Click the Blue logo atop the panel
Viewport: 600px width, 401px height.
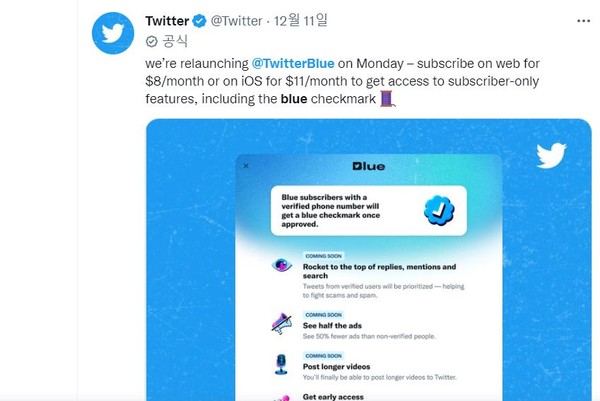[367, 166]
